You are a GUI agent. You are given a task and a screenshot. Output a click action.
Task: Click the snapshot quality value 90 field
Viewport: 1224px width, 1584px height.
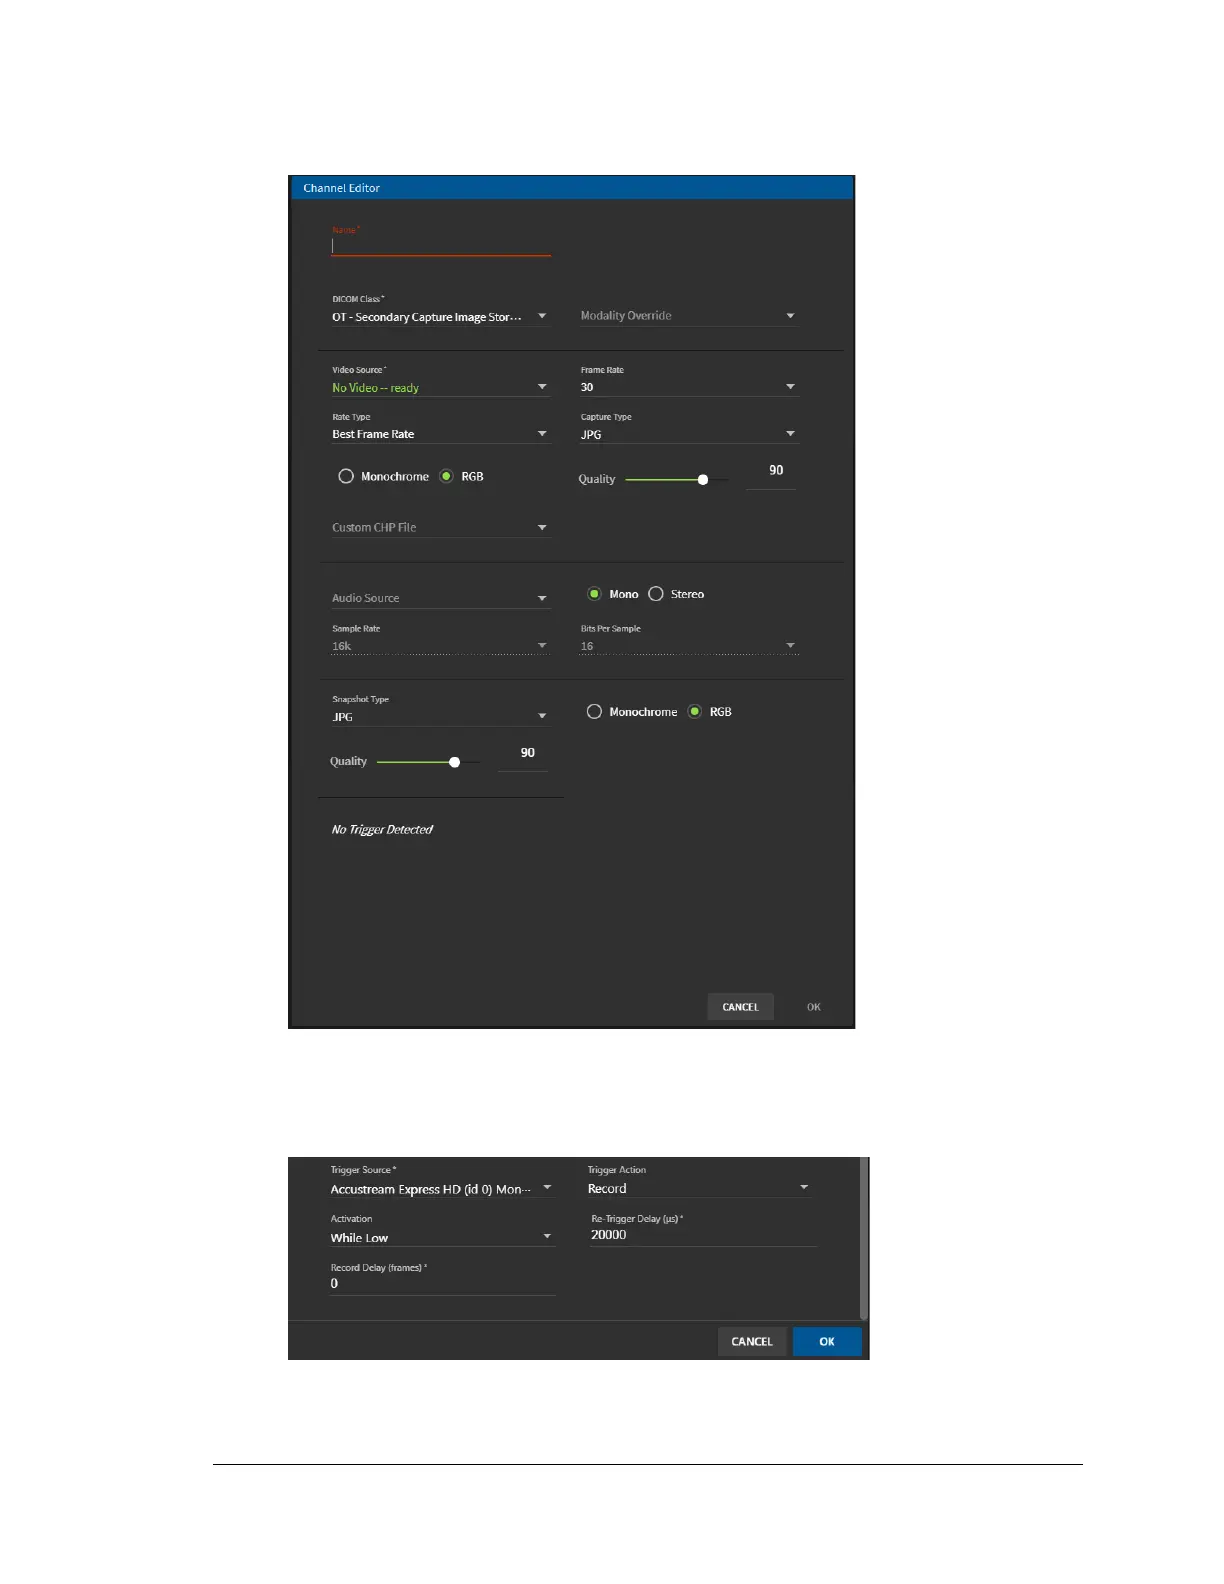523,755
